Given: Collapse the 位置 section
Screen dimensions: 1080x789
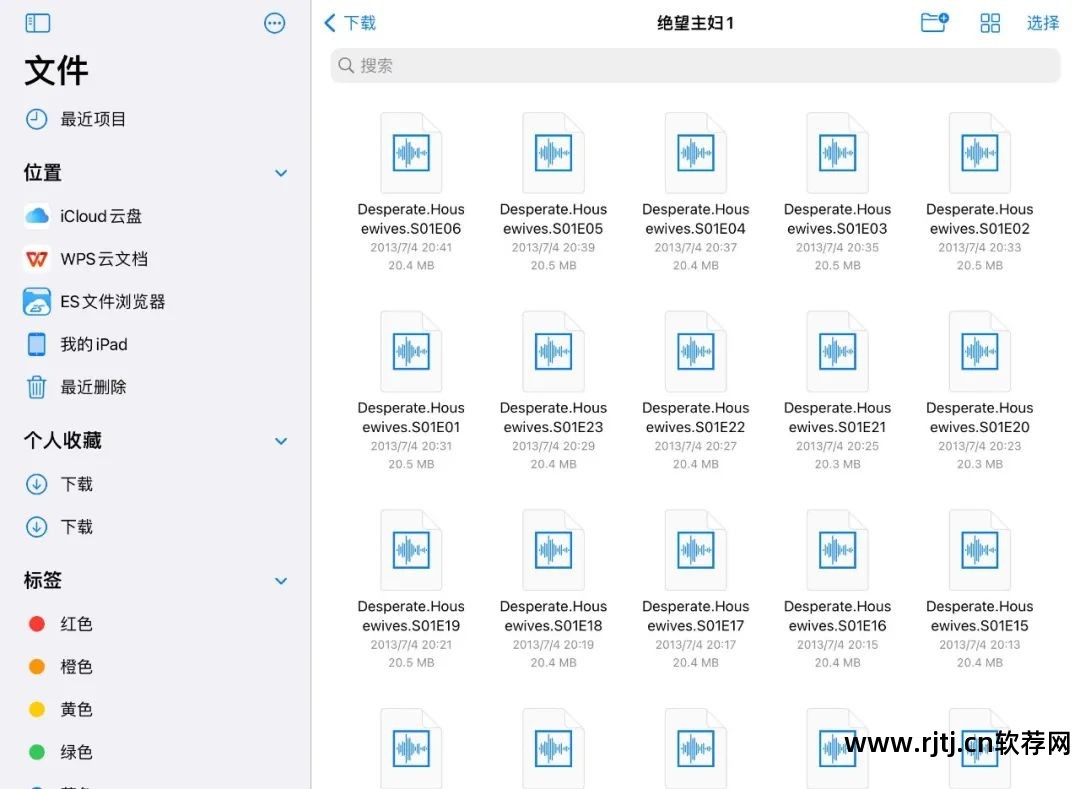Looking at the screenshot, I should pos(280,173).
